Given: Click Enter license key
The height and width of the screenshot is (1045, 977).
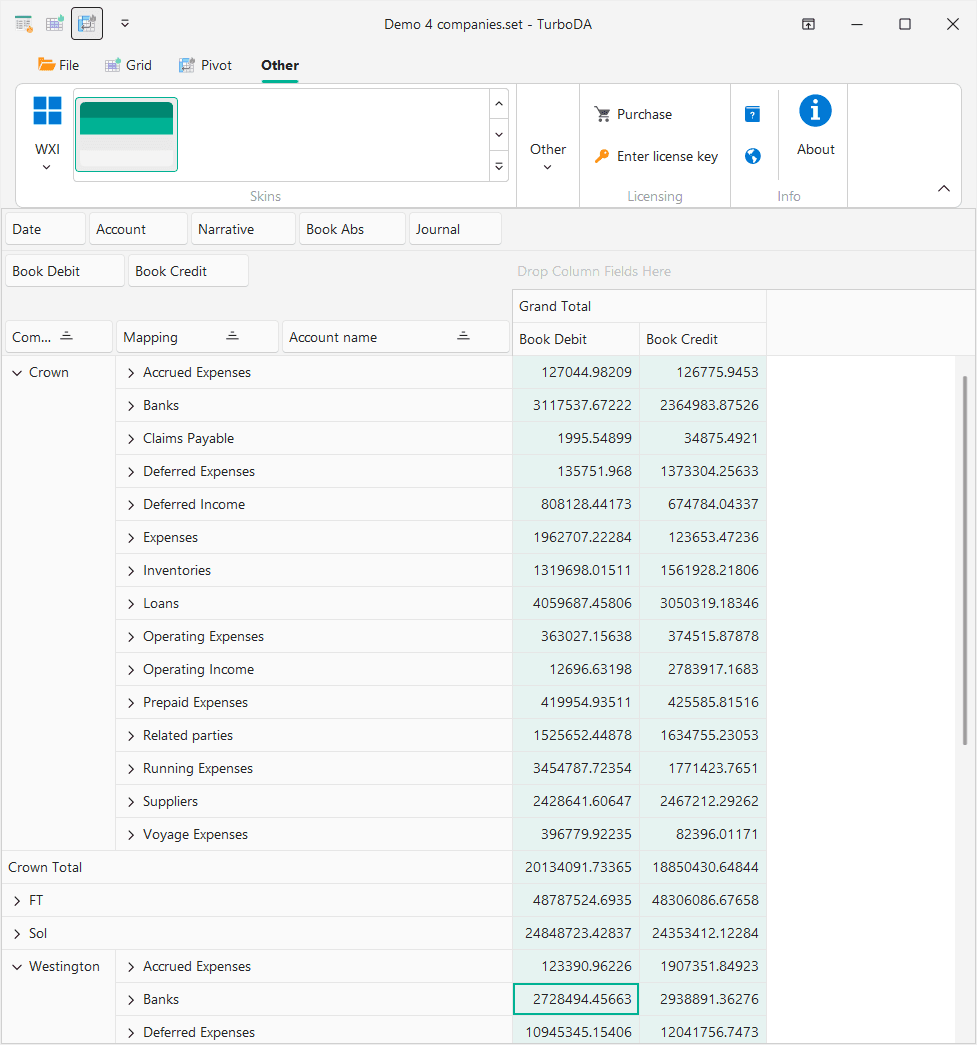Looking at the screenshot, I should click(x=656, y=157).
